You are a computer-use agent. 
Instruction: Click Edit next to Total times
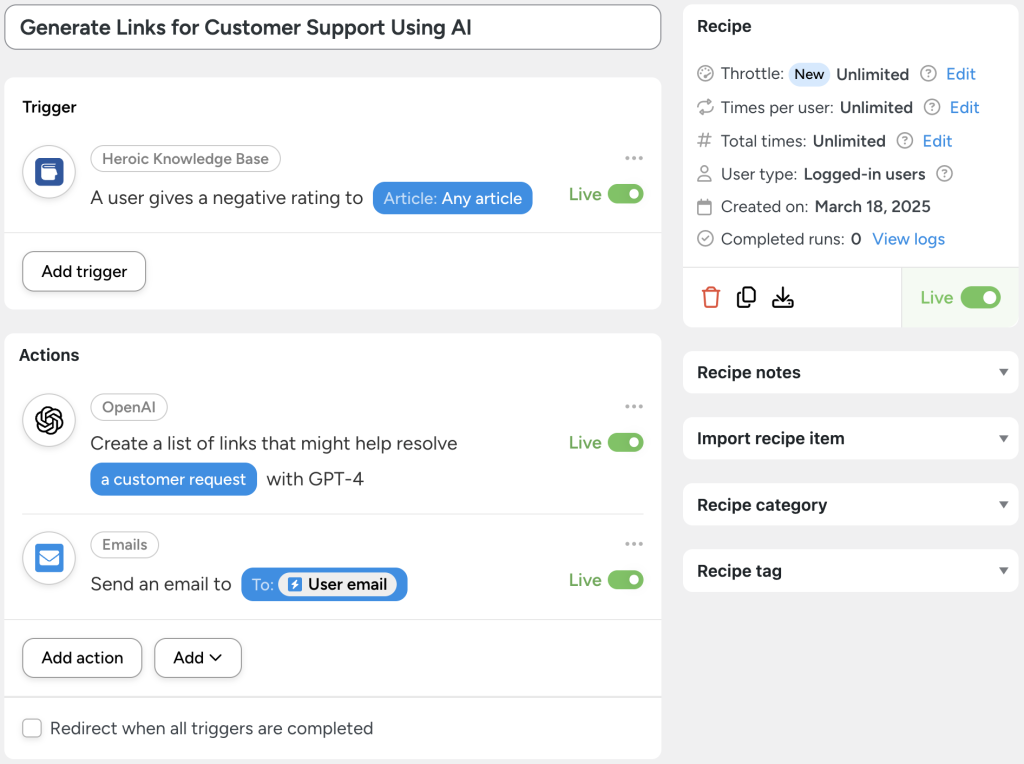tap(937, 141)
